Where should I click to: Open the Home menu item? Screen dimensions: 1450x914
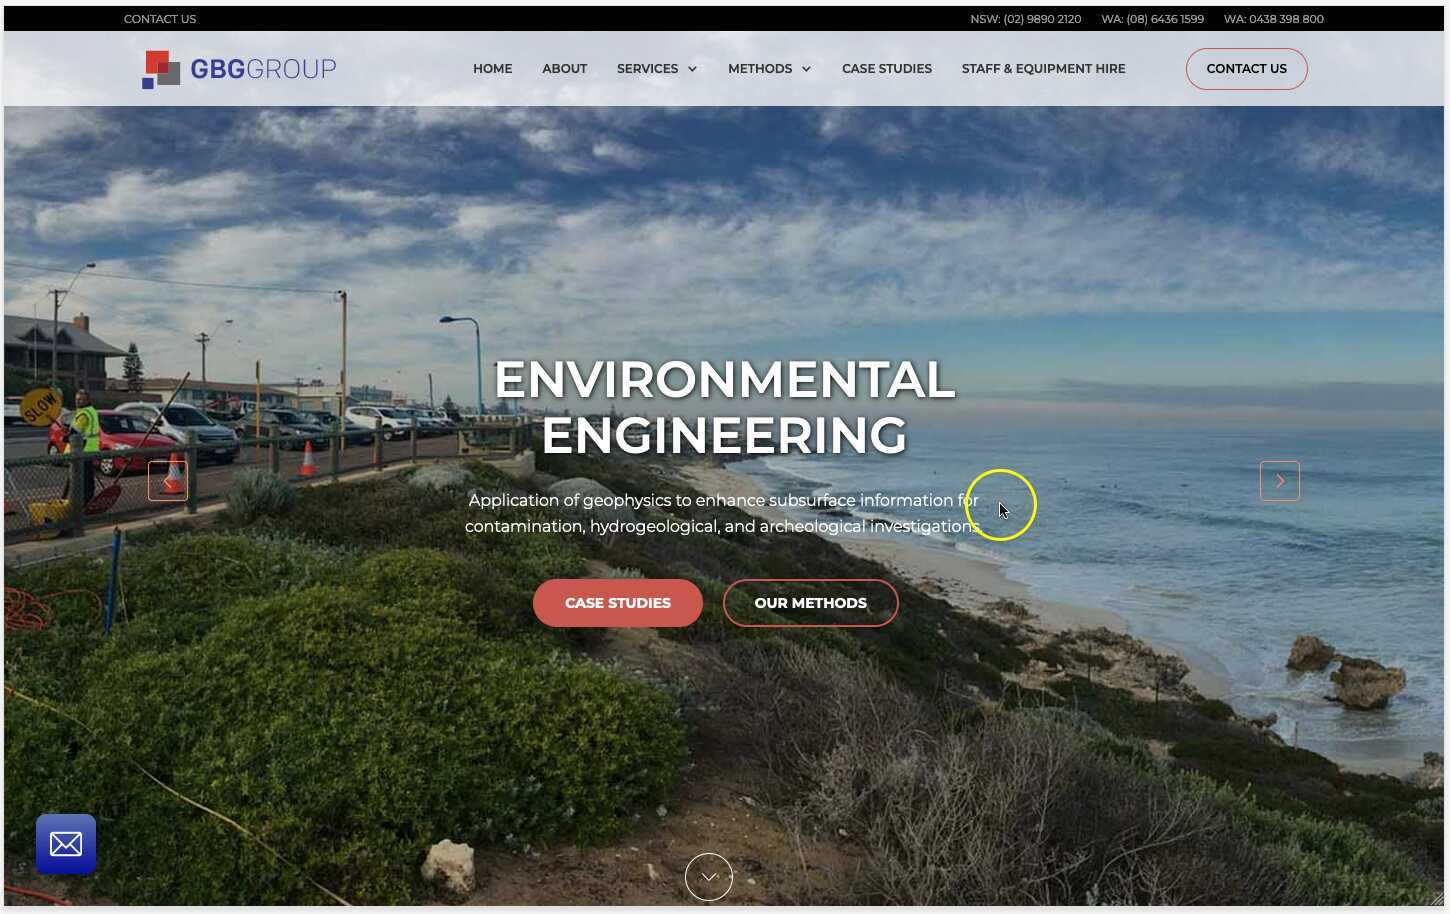pyautogui.click(x=492, y=69)
